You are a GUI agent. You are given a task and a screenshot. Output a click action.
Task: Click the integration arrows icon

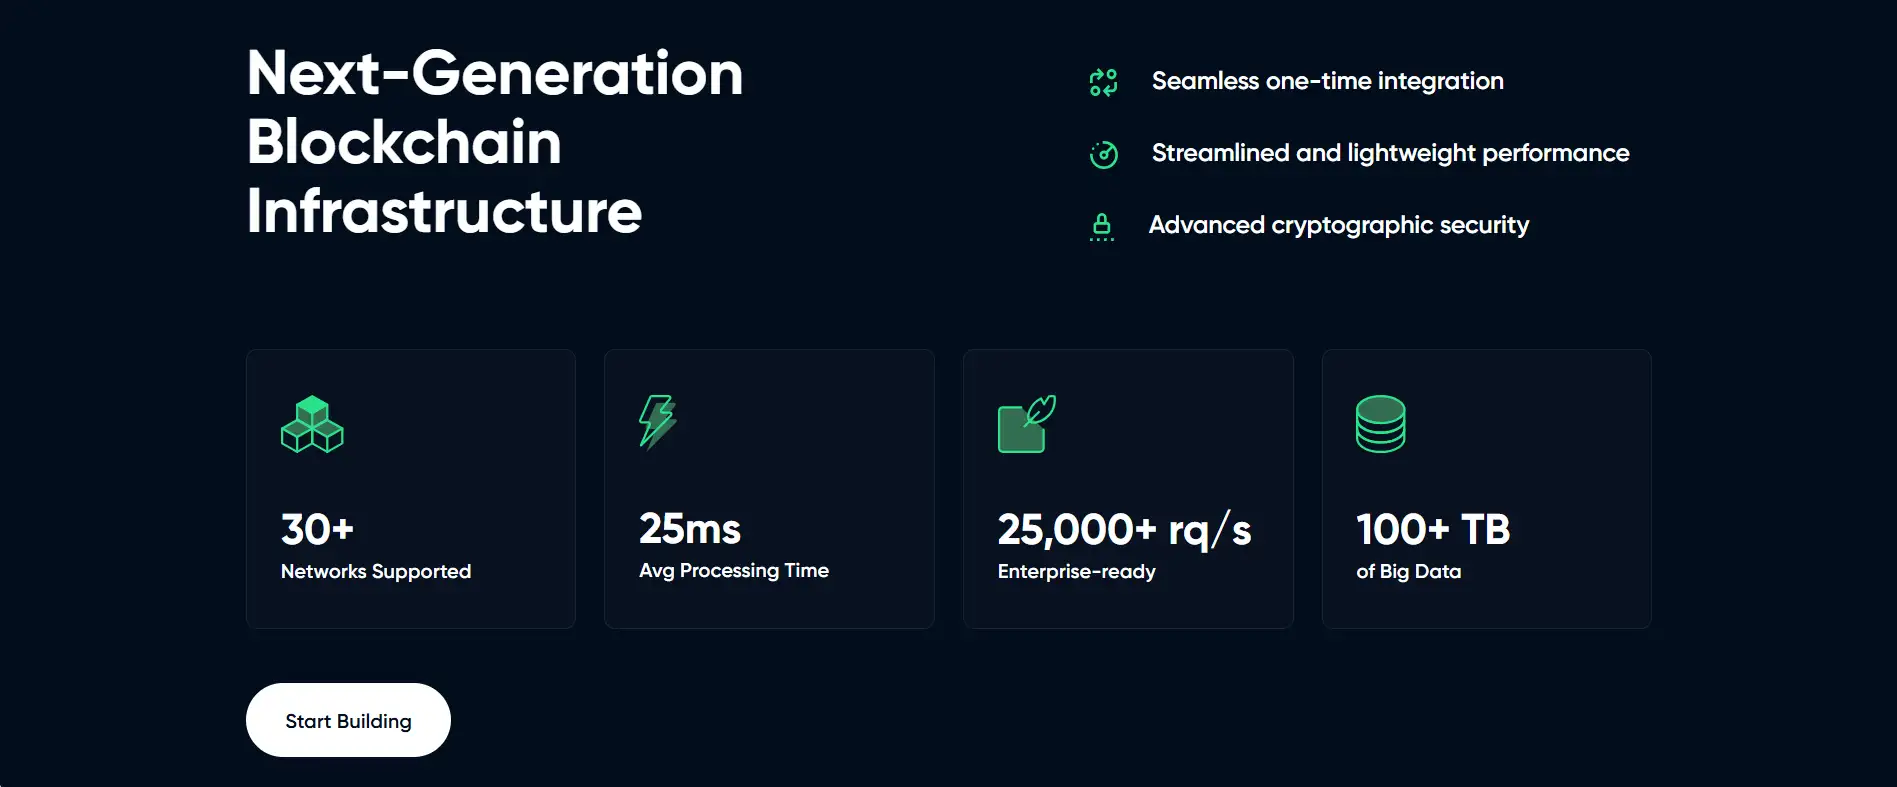(1103, 82)
